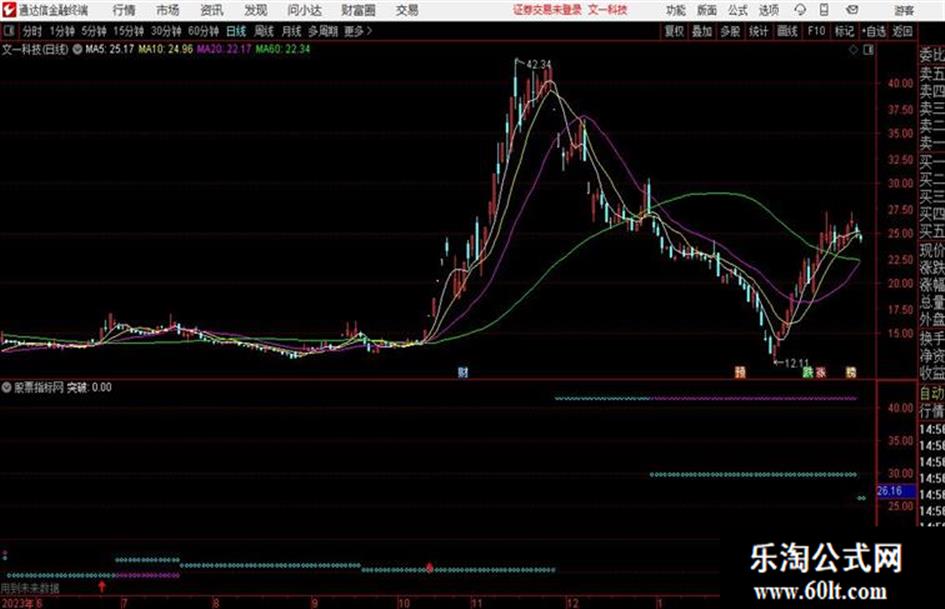
Task: Click the Tongdaxin red logo icon
Action: pos(8,10)
